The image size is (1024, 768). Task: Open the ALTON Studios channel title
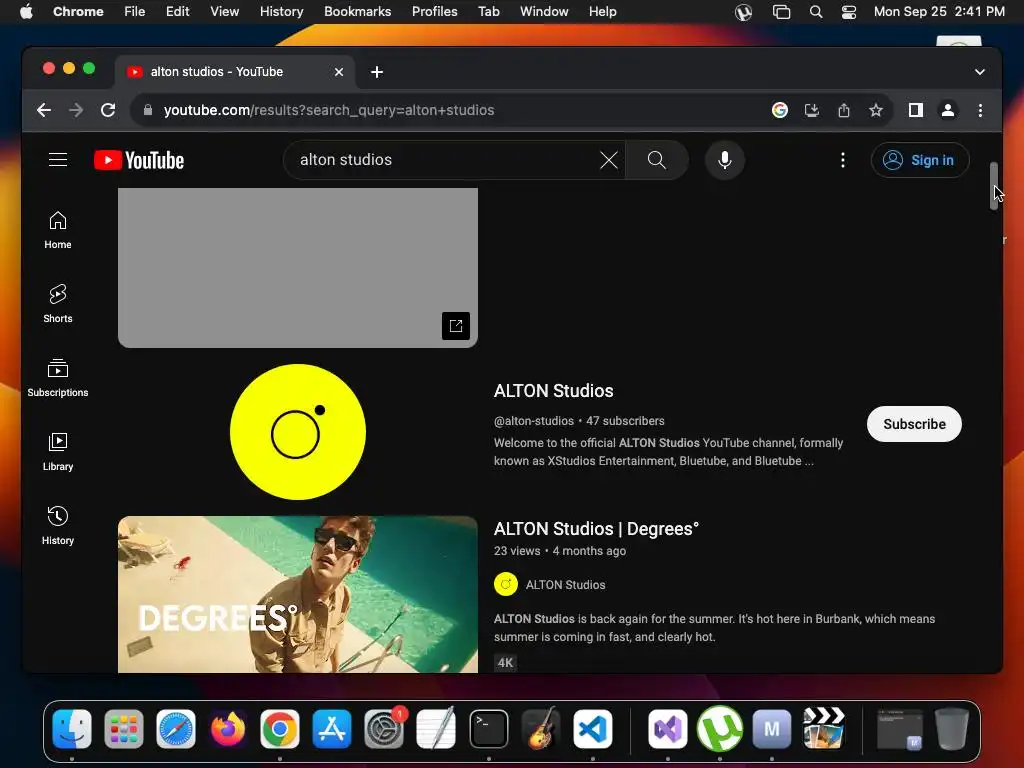click(x=554, y=391)
